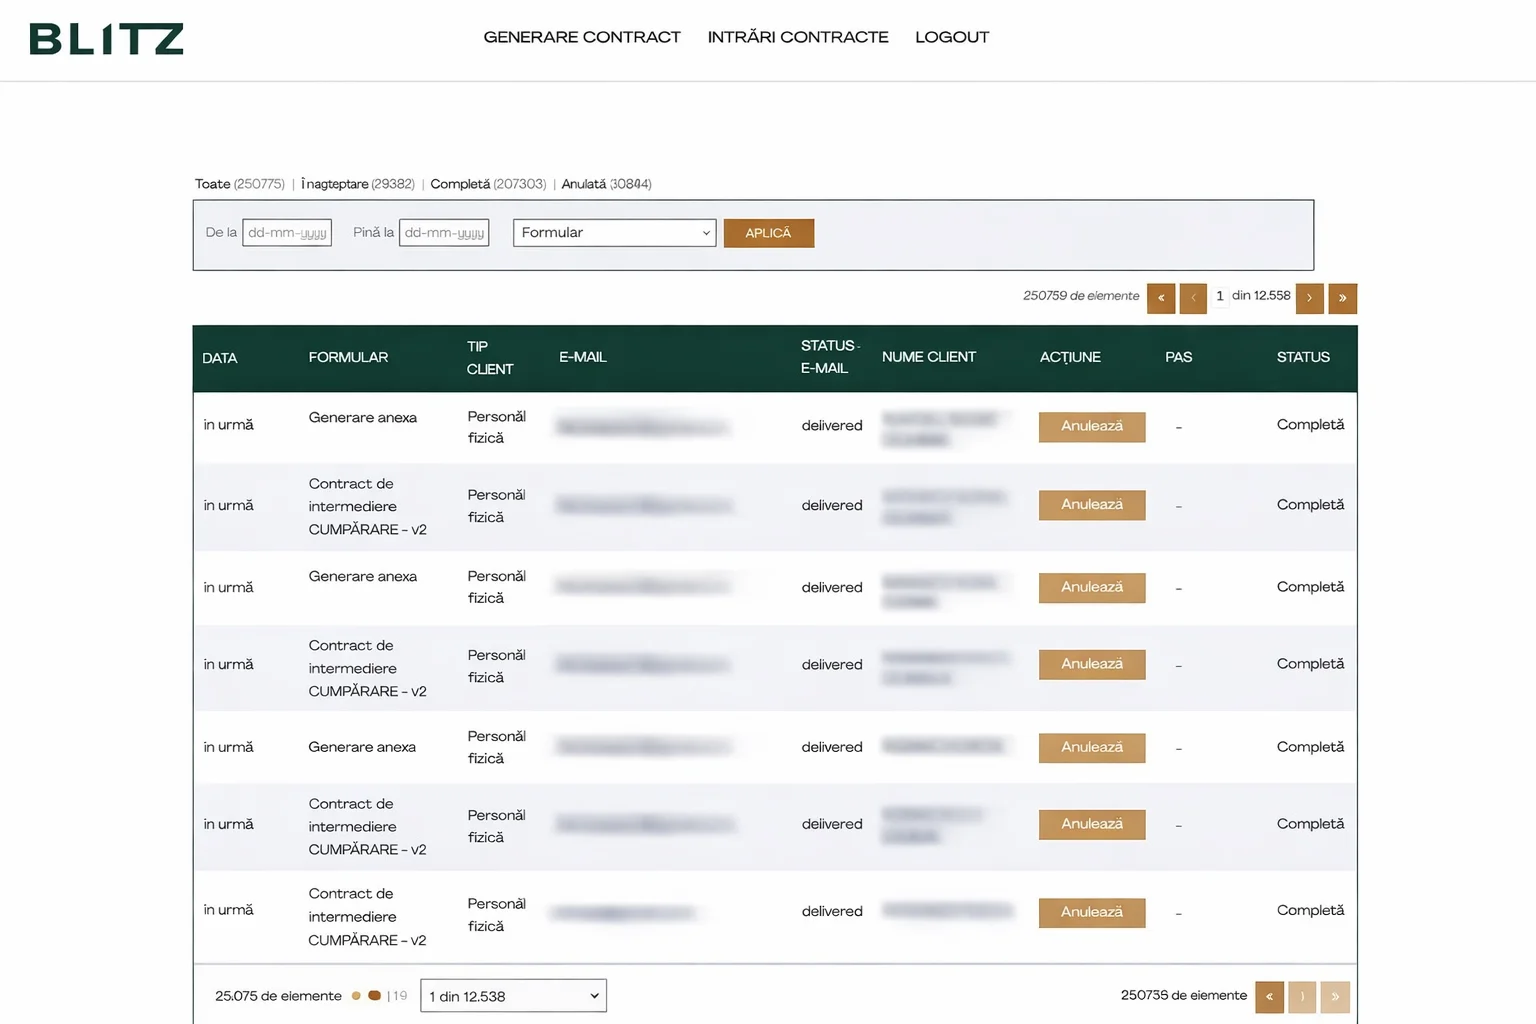The image size is (1536, 1024).
Task: Click previous page arrow in top pagination
Action: point(1193,298)
